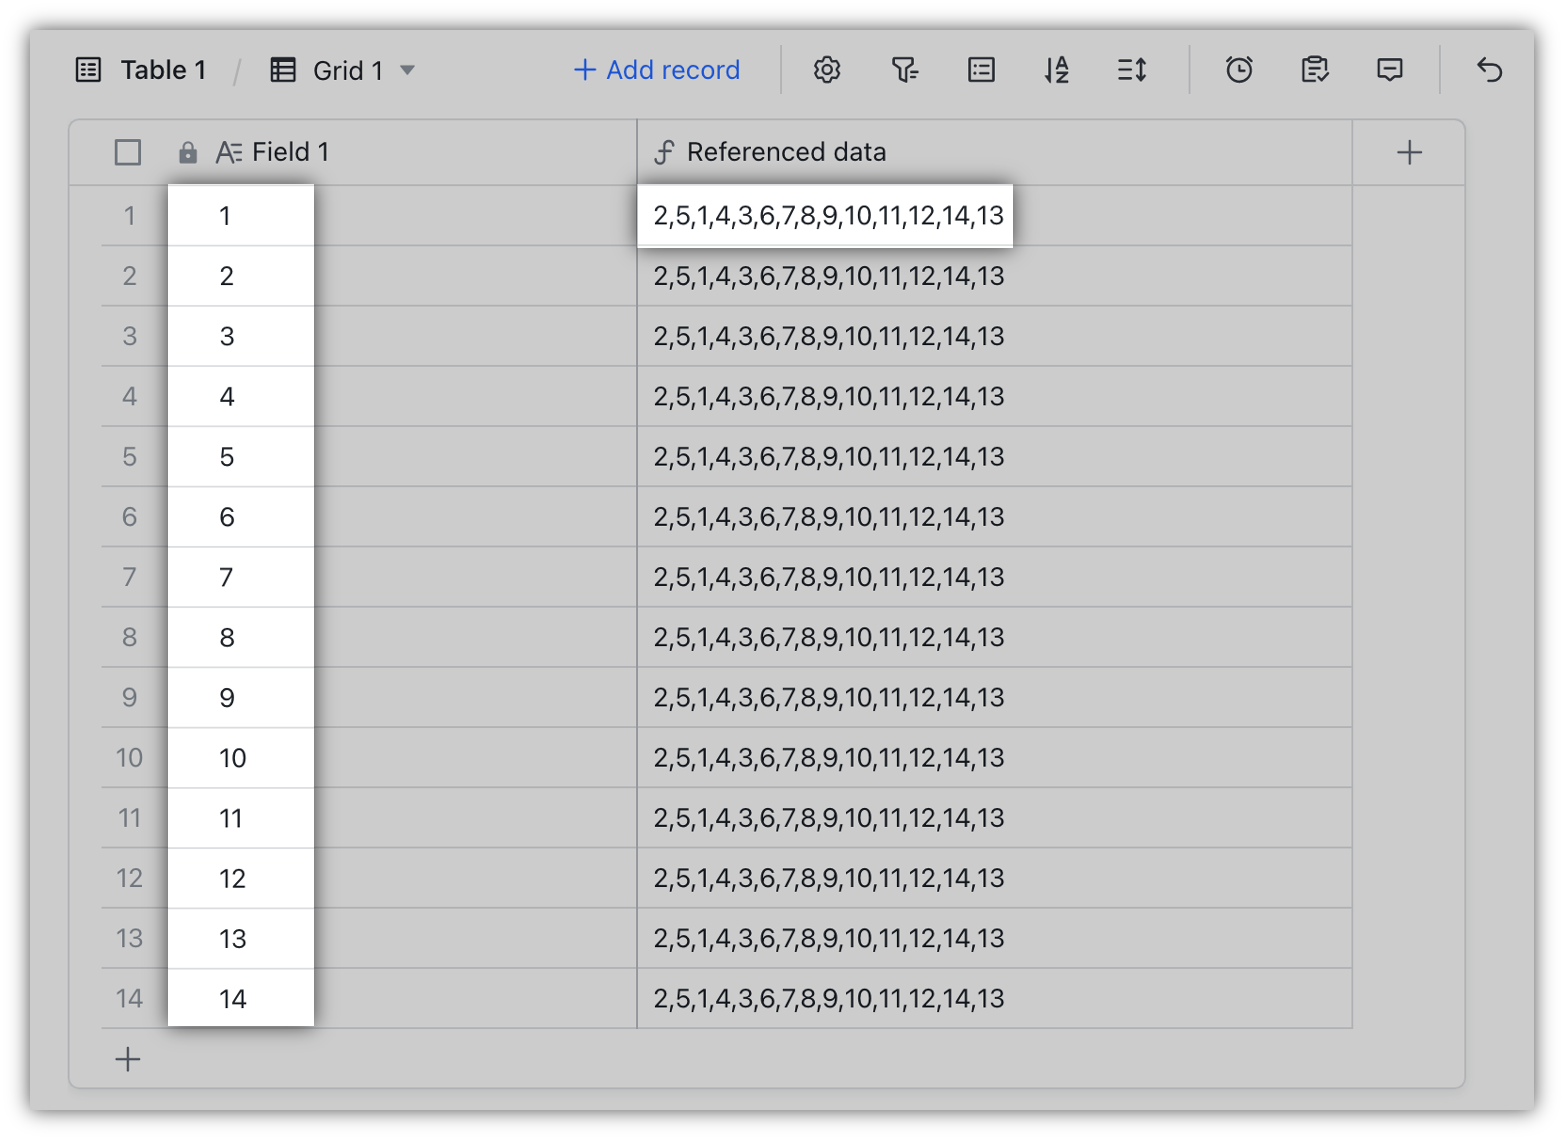Open the field settings gear icon
Screen dimensions: 1564x1140
tap(826, 70)
